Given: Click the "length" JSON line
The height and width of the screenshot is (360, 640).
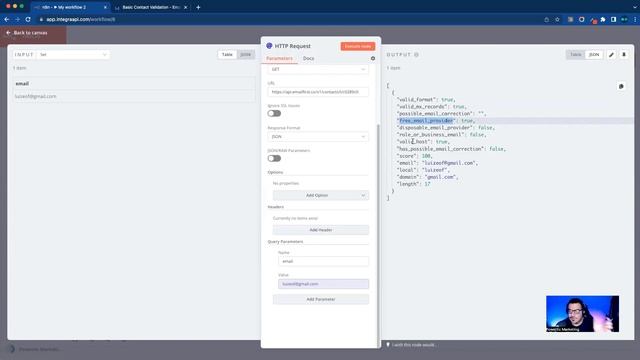Looking at the screenshot, I should point(413,184).
